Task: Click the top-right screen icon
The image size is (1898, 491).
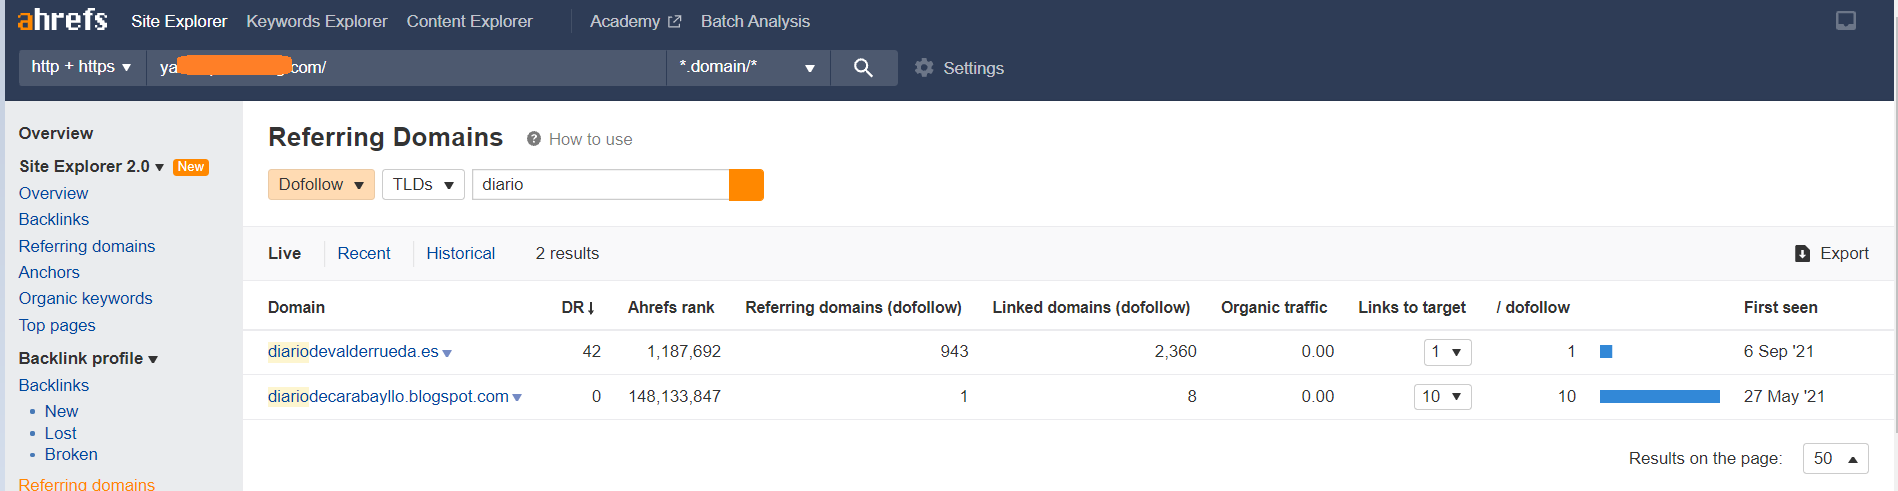Action: (x=1846, y=21)
